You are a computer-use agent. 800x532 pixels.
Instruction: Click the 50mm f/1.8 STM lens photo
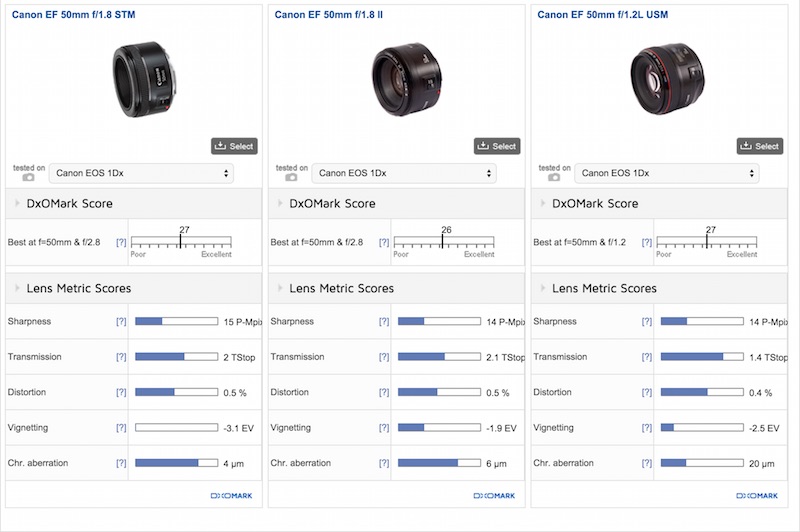coord(144,80)
